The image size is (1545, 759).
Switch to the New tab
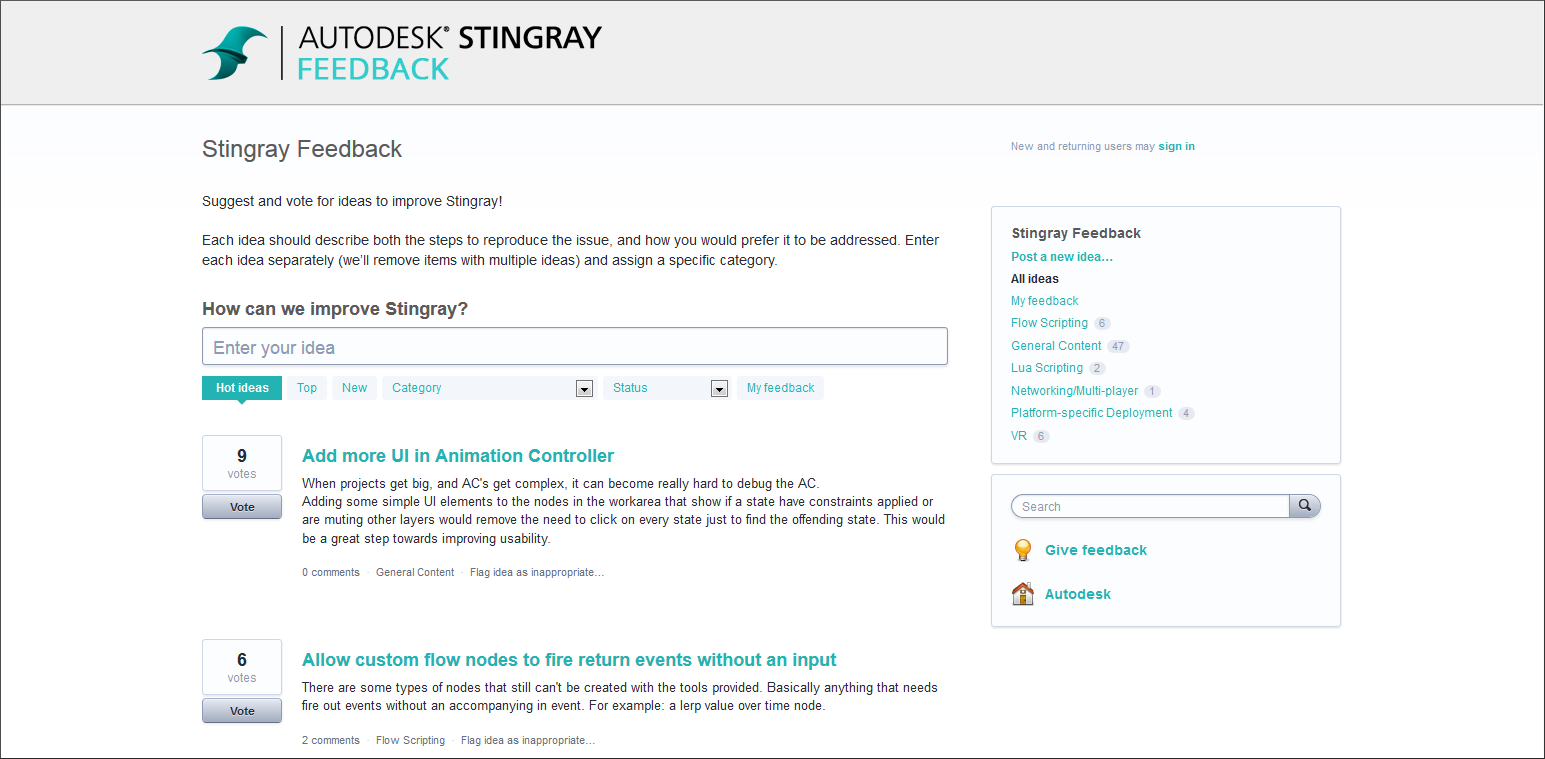point(355,388)
